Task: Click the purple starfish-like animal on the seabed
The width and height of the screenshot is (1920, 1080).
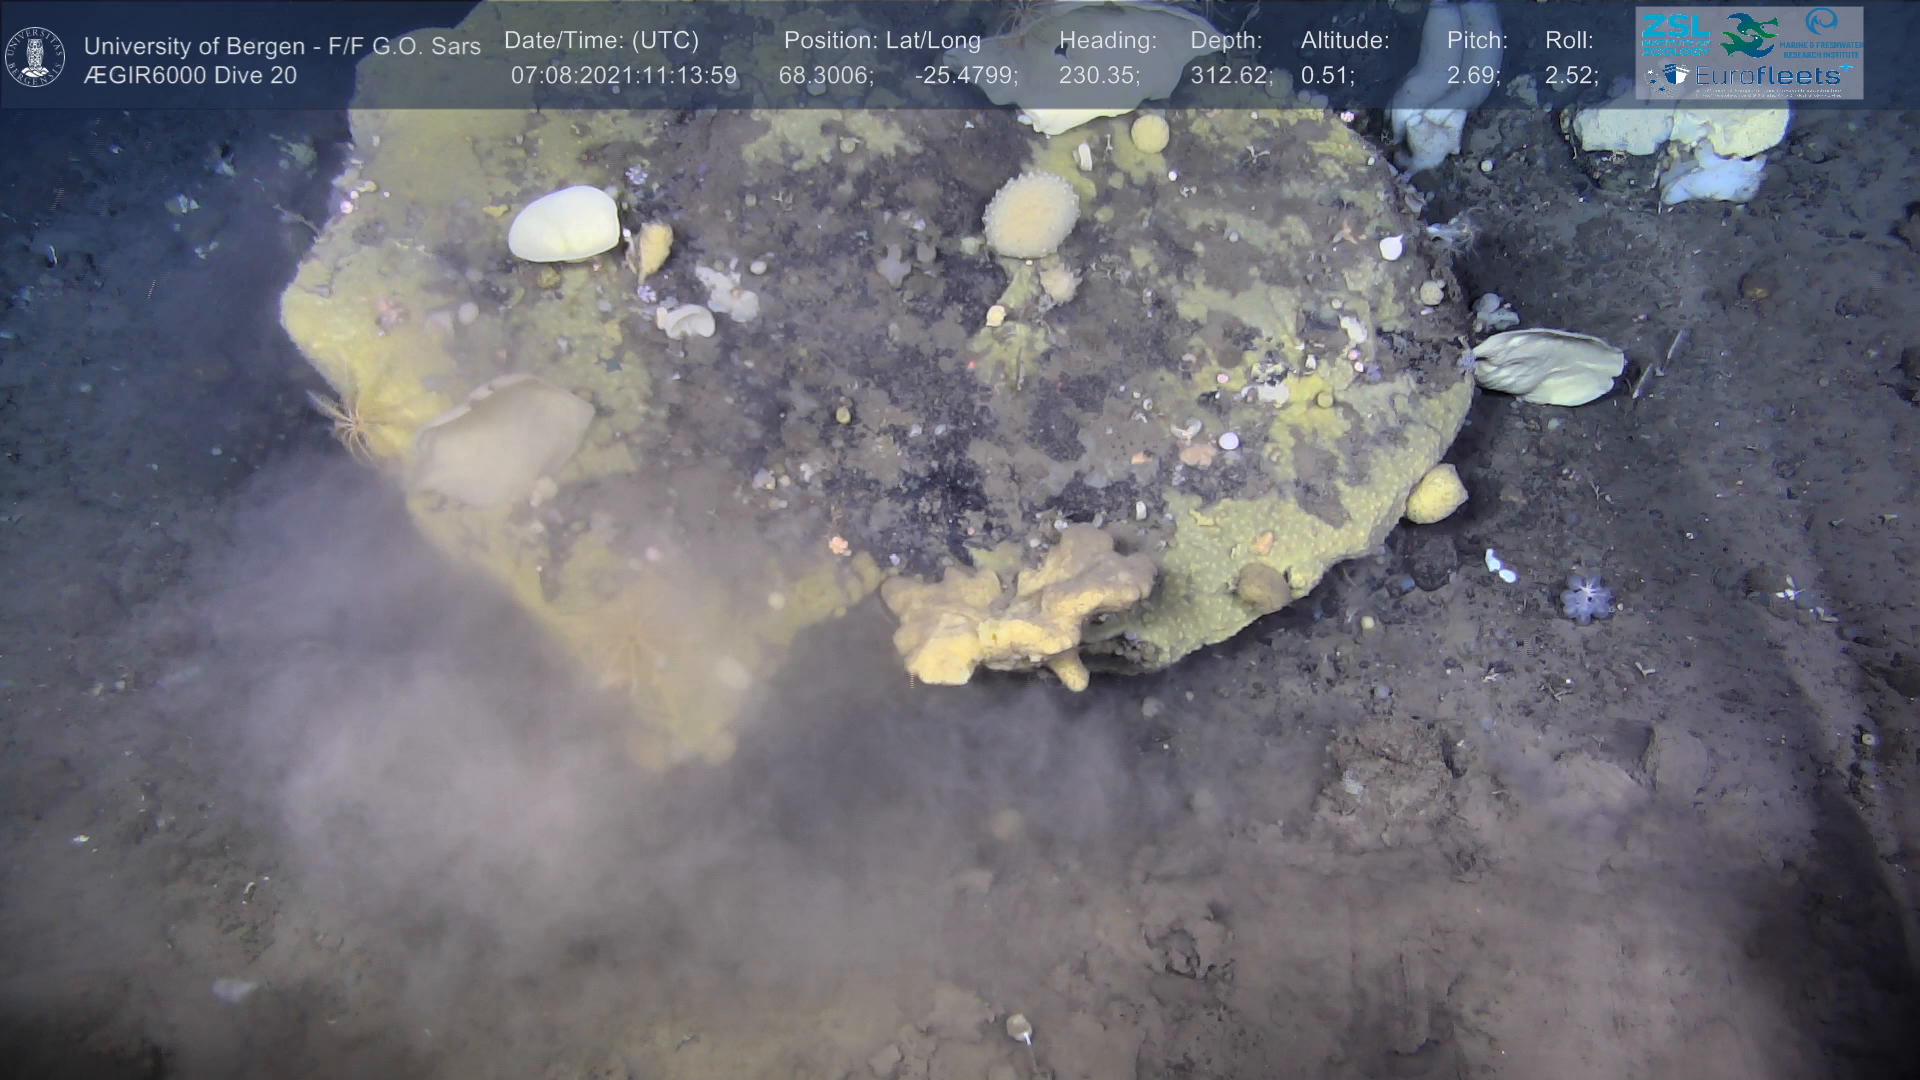Action: pos(1587,598)
